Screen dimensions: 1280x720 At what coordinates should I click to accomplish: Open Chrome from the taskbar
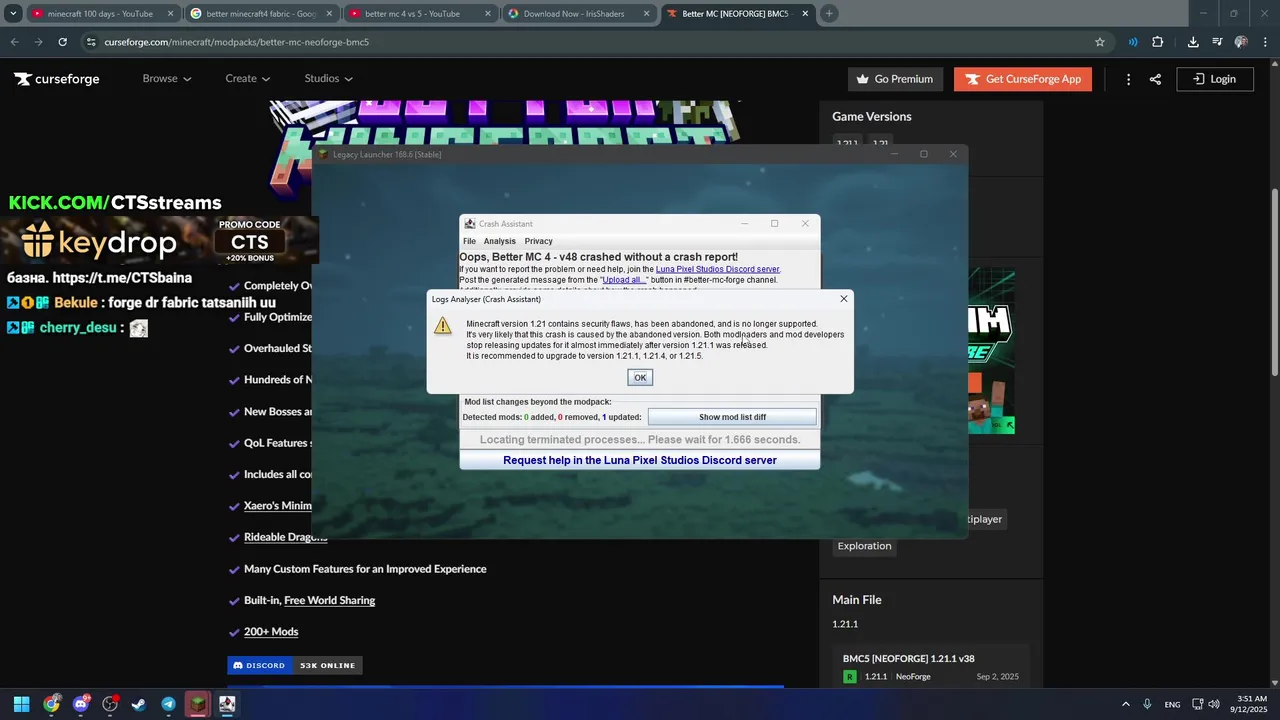(x=51, y=704)
